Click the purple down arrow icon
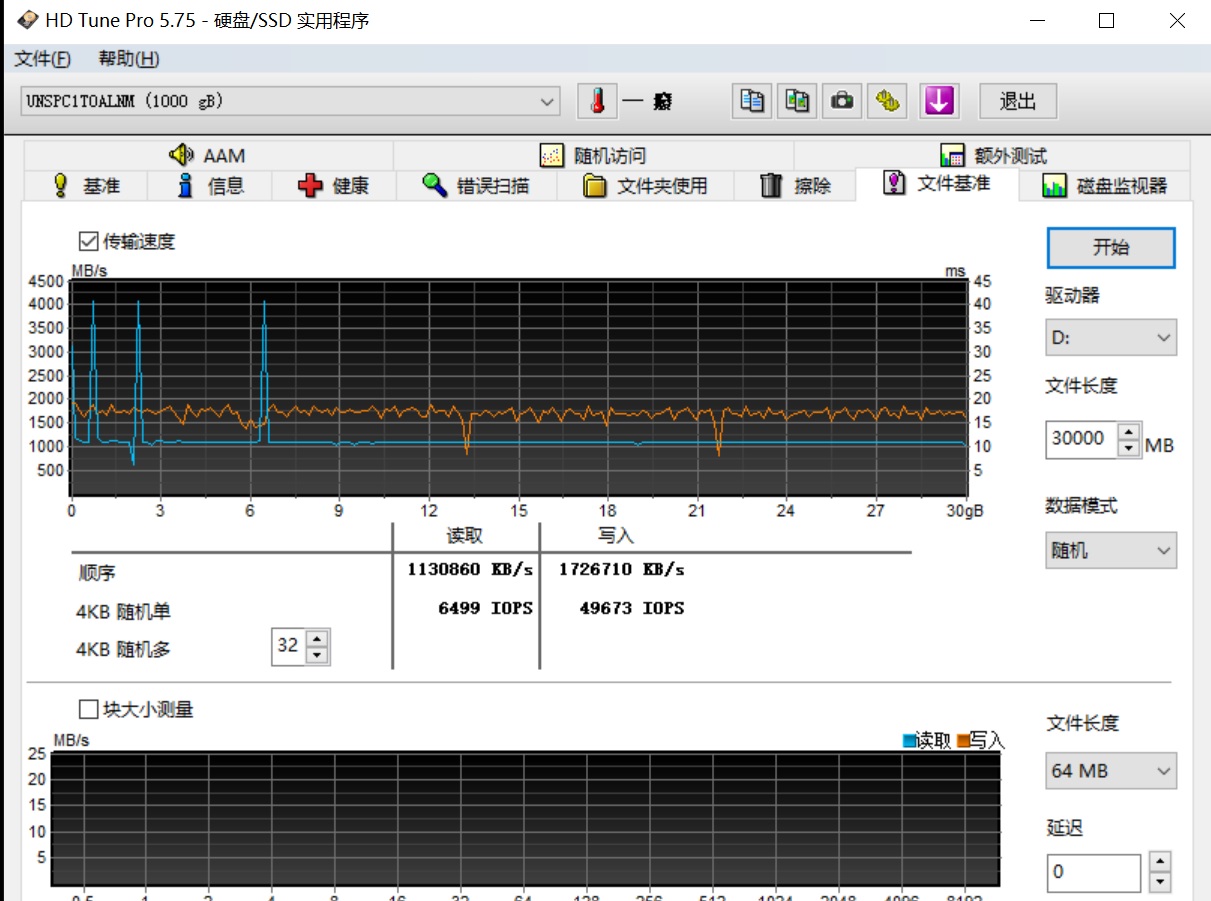Image resolution: width=1211 pixels, height=901 pixels. 938,101
